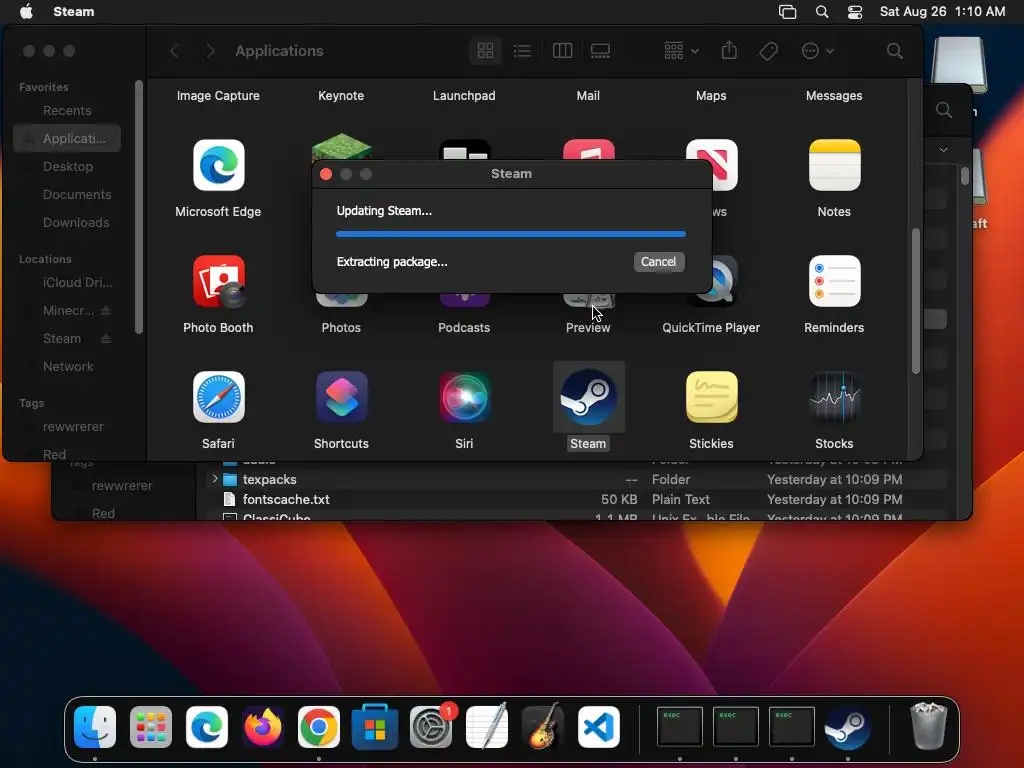Open the drive icon on the desktop
The image size is (1024, 768).
tap(959, 65)
